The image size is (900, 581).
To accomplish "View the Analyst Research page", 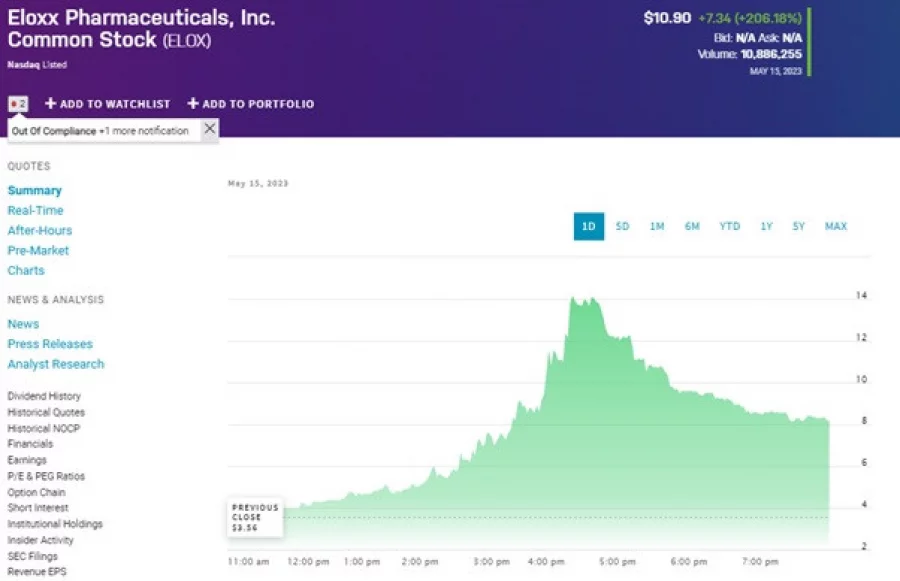I will click(x=56, y=363).
